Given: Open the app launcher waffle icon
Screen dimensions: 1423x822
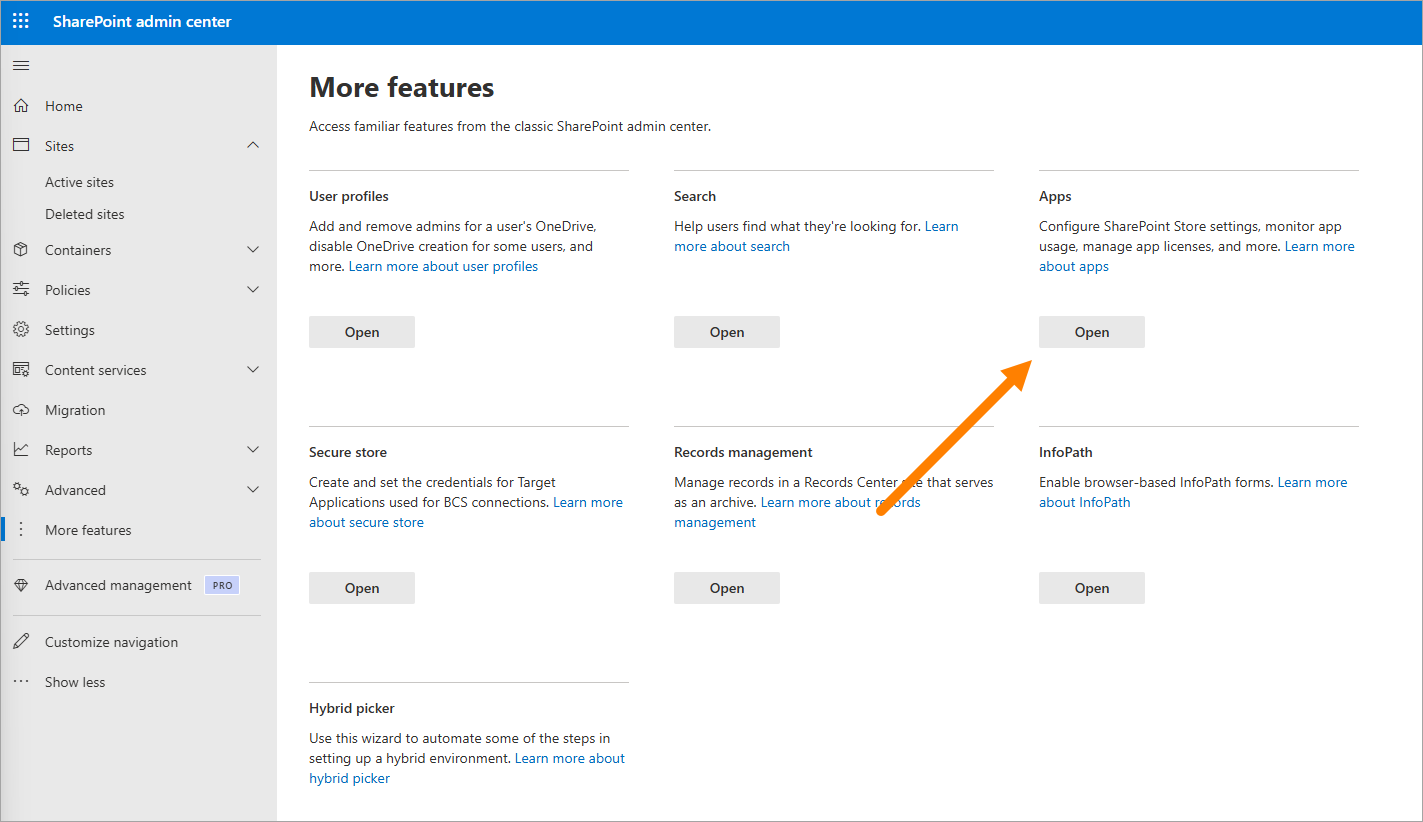Looking at the screenshot, I should click(x=21, y=21).
